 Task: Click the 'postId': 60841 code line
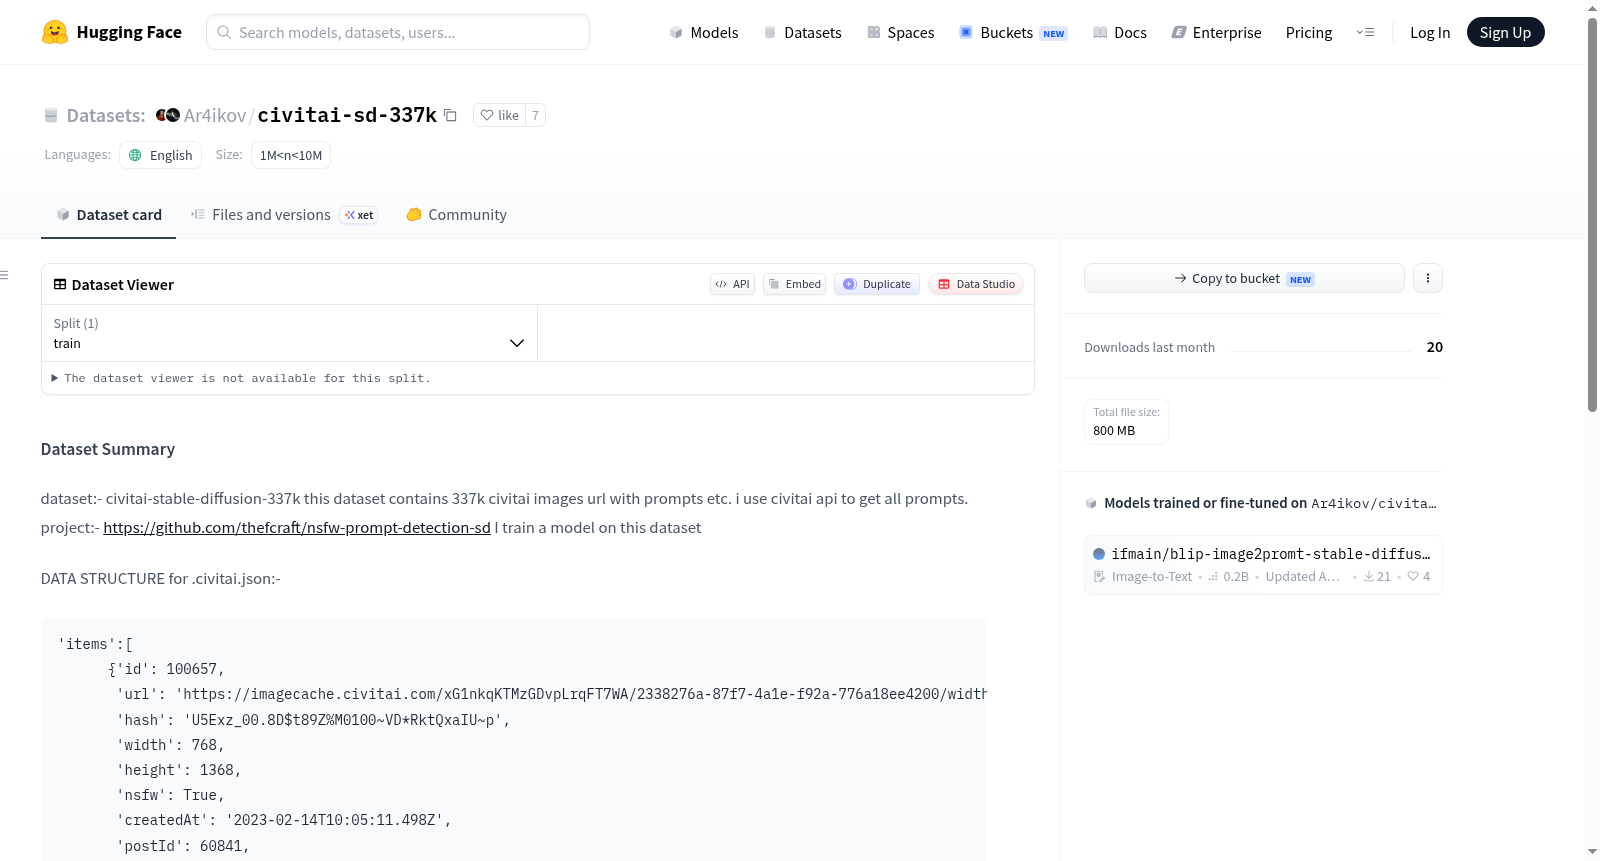183,846
